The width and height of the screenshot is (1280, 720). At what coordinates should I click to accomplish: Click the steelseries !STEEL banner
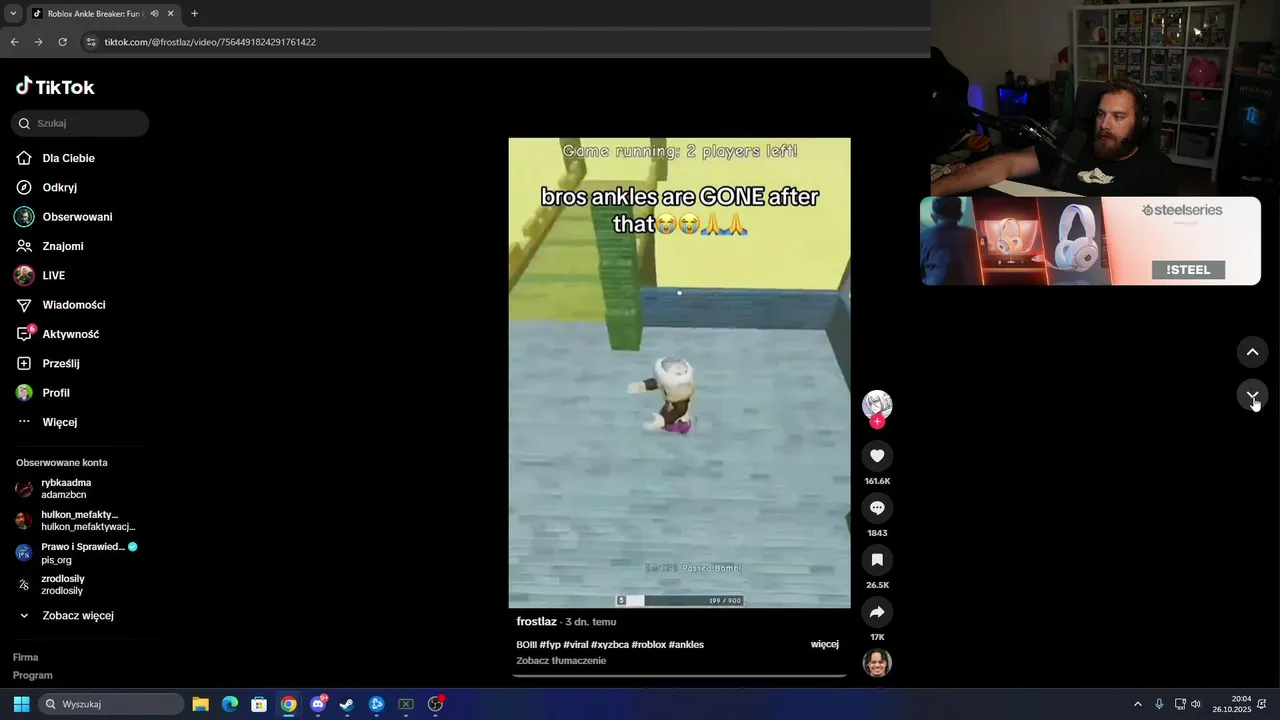pyautogui.click(x=1090, y=241)
